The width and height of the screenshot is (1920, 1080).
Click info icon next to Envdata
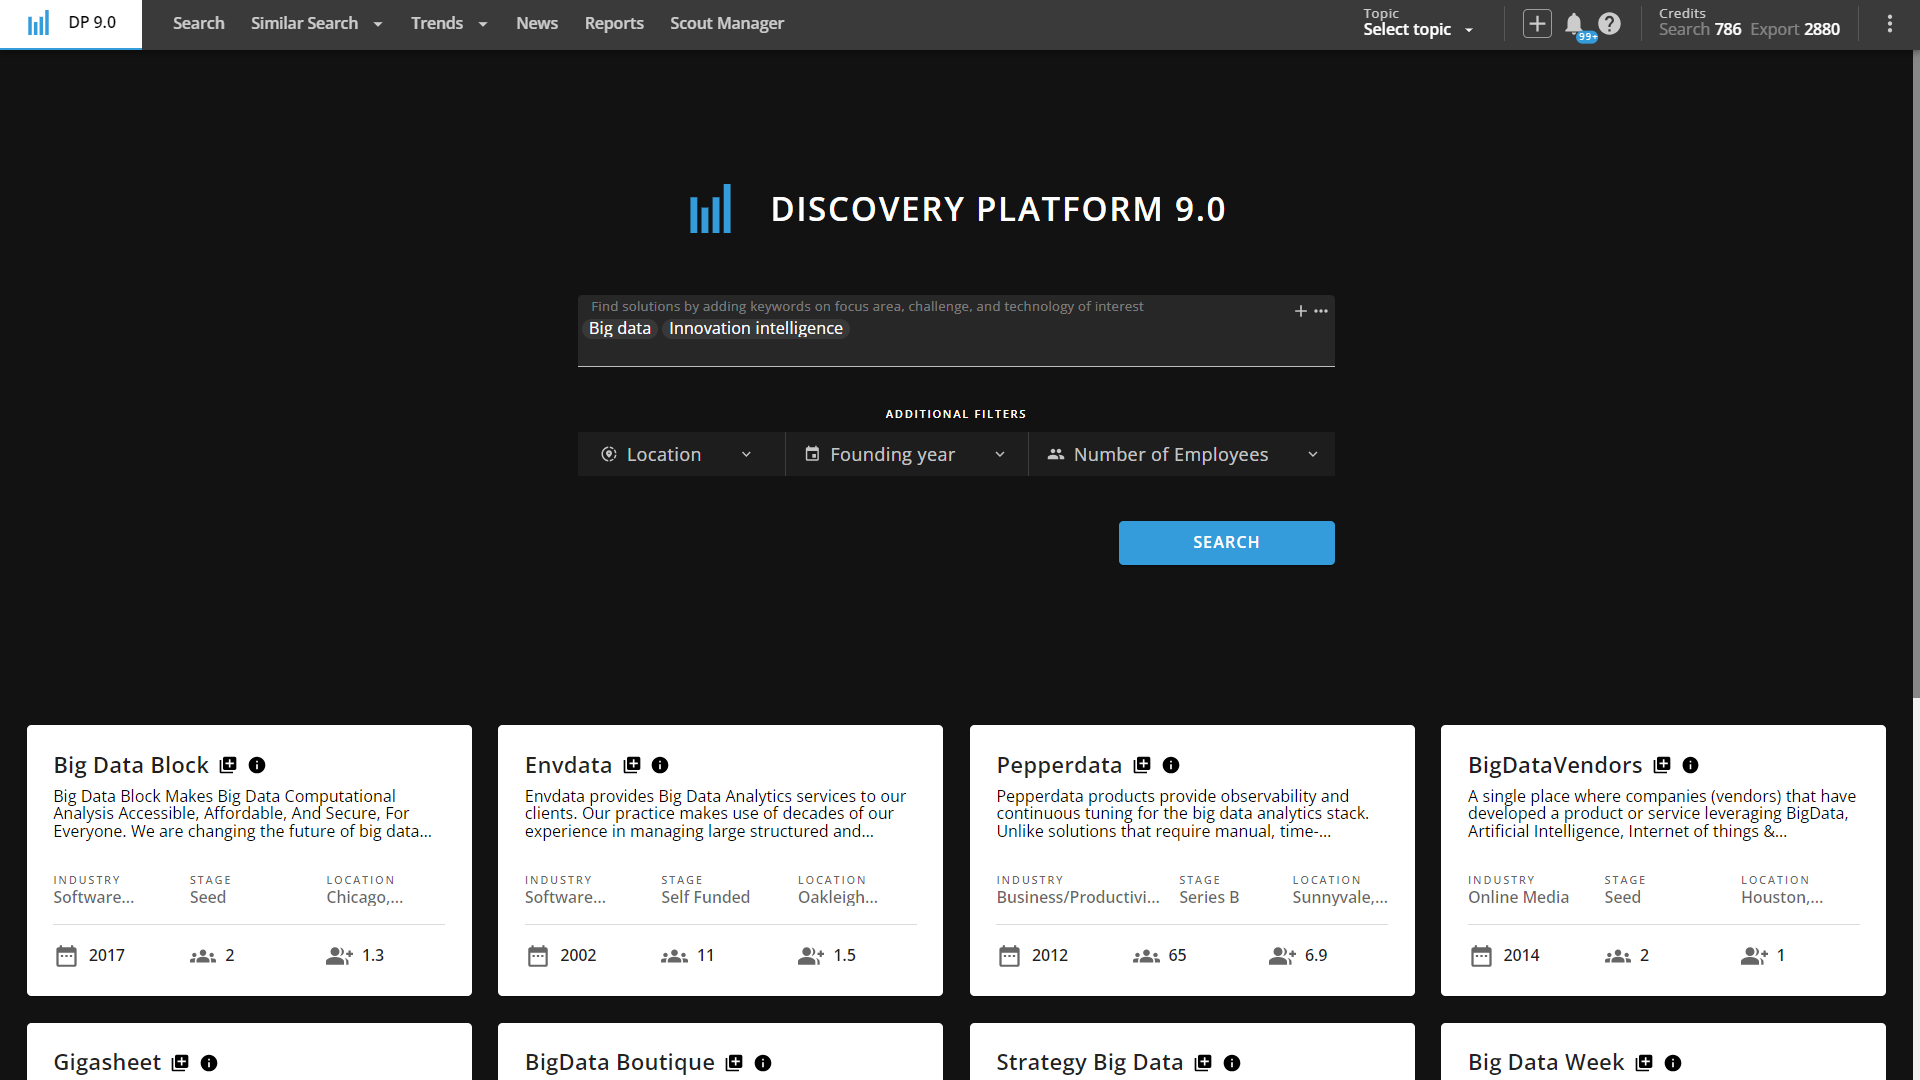(660, 765)
